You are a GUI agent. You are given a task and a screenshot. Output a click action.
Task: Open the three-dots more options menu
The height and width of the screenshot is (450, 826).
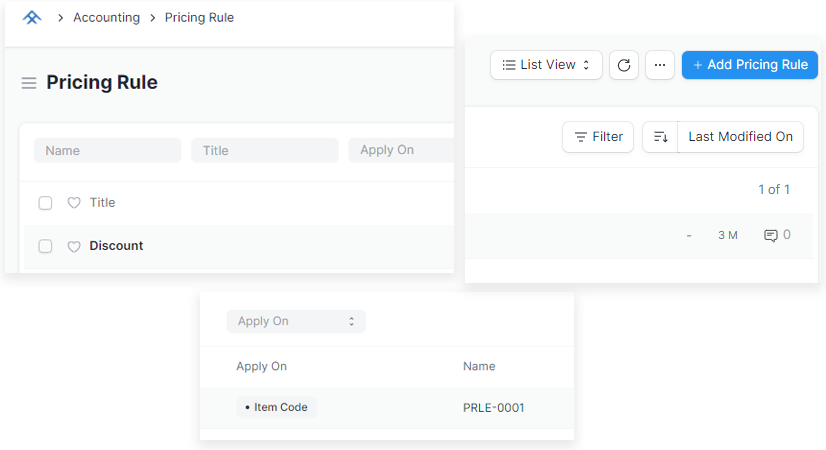tap(660, 65)
